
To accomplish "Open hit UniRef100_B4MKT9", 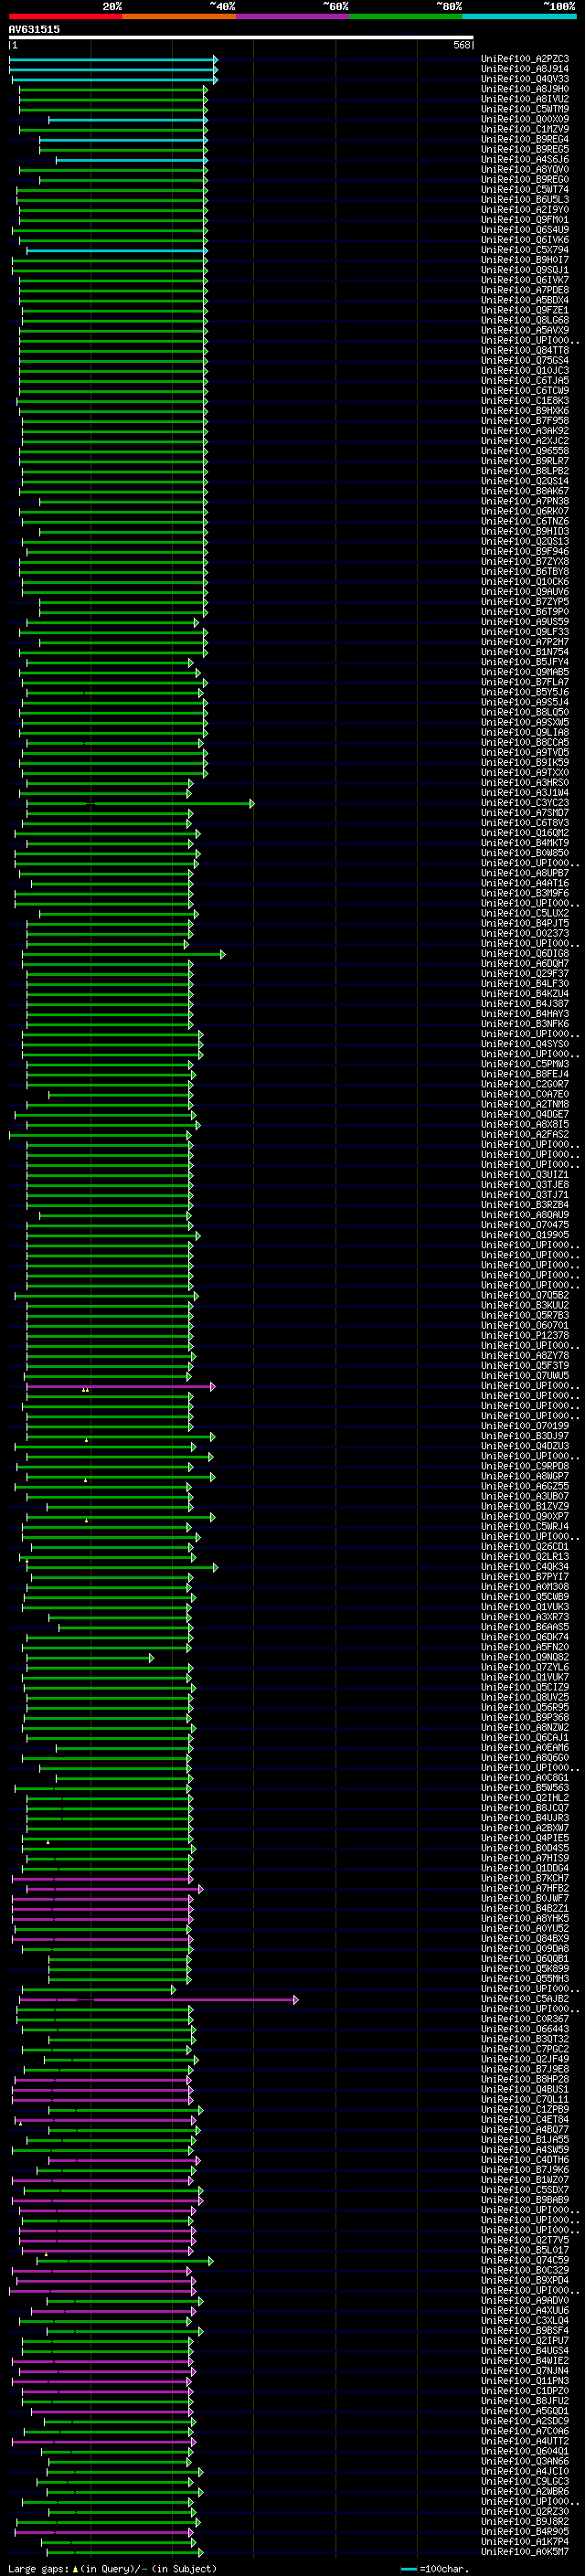I will pyautogui.click(x=525, y=843).
